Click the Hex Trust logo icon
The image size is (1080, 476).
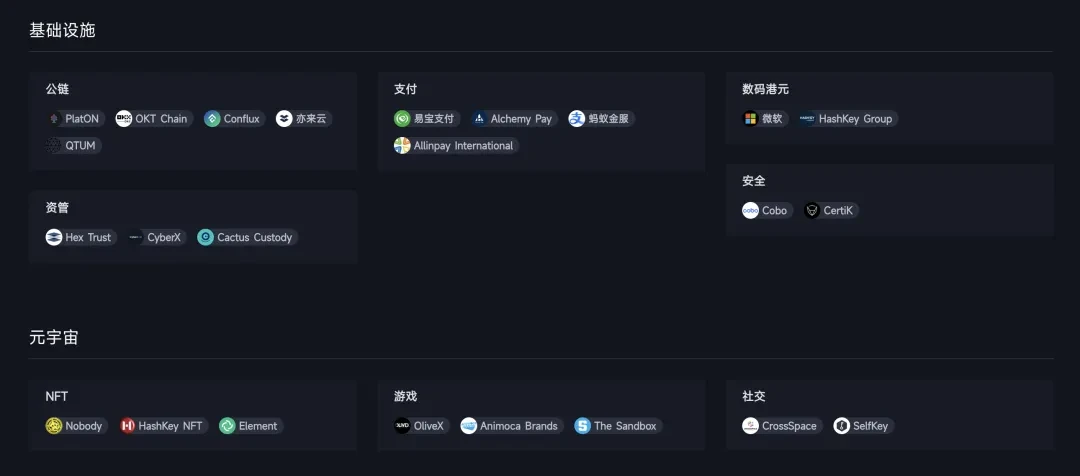(x=54, y=238)
